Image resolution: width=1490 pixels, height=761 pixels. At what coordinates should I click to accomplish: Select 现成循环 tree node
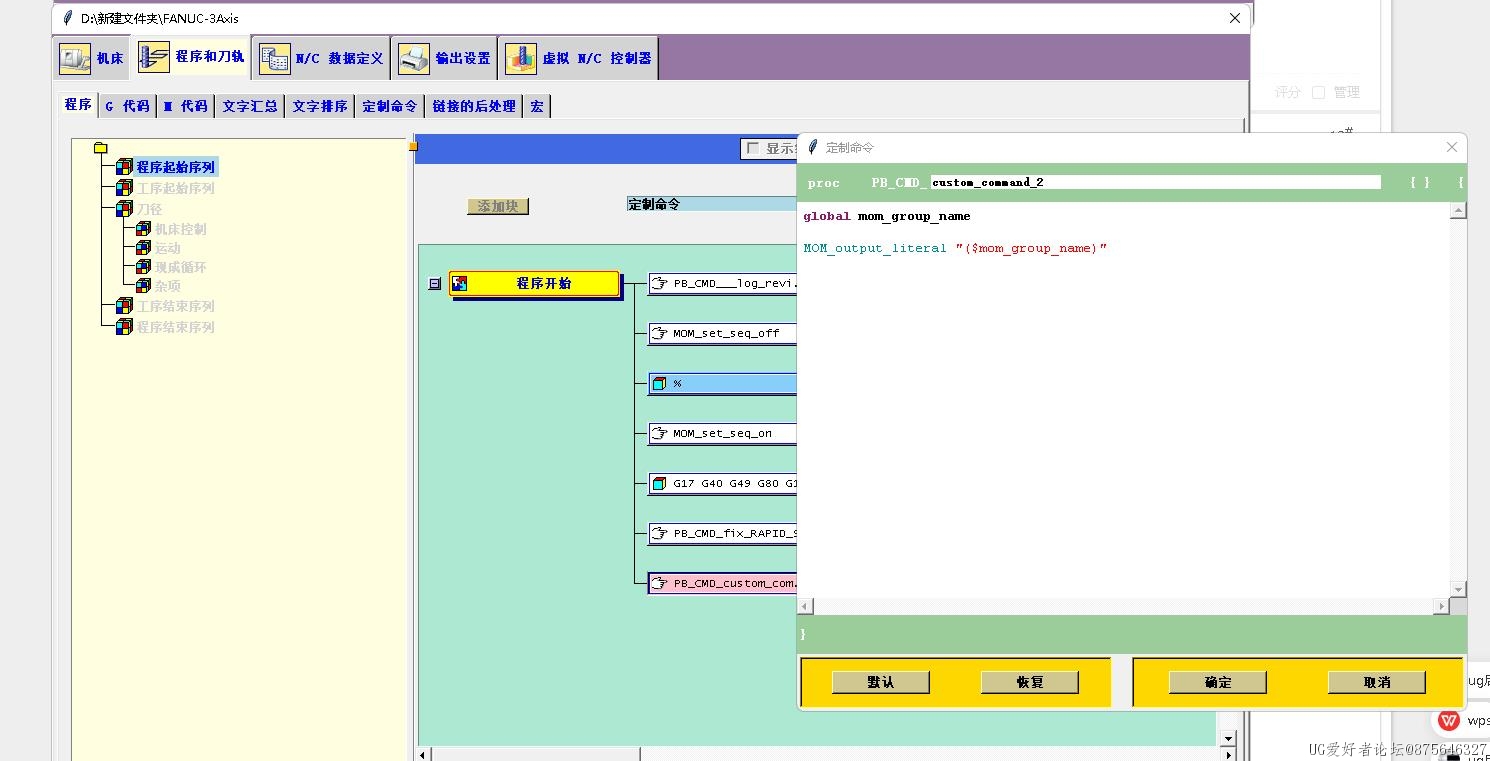click(180, 267)
